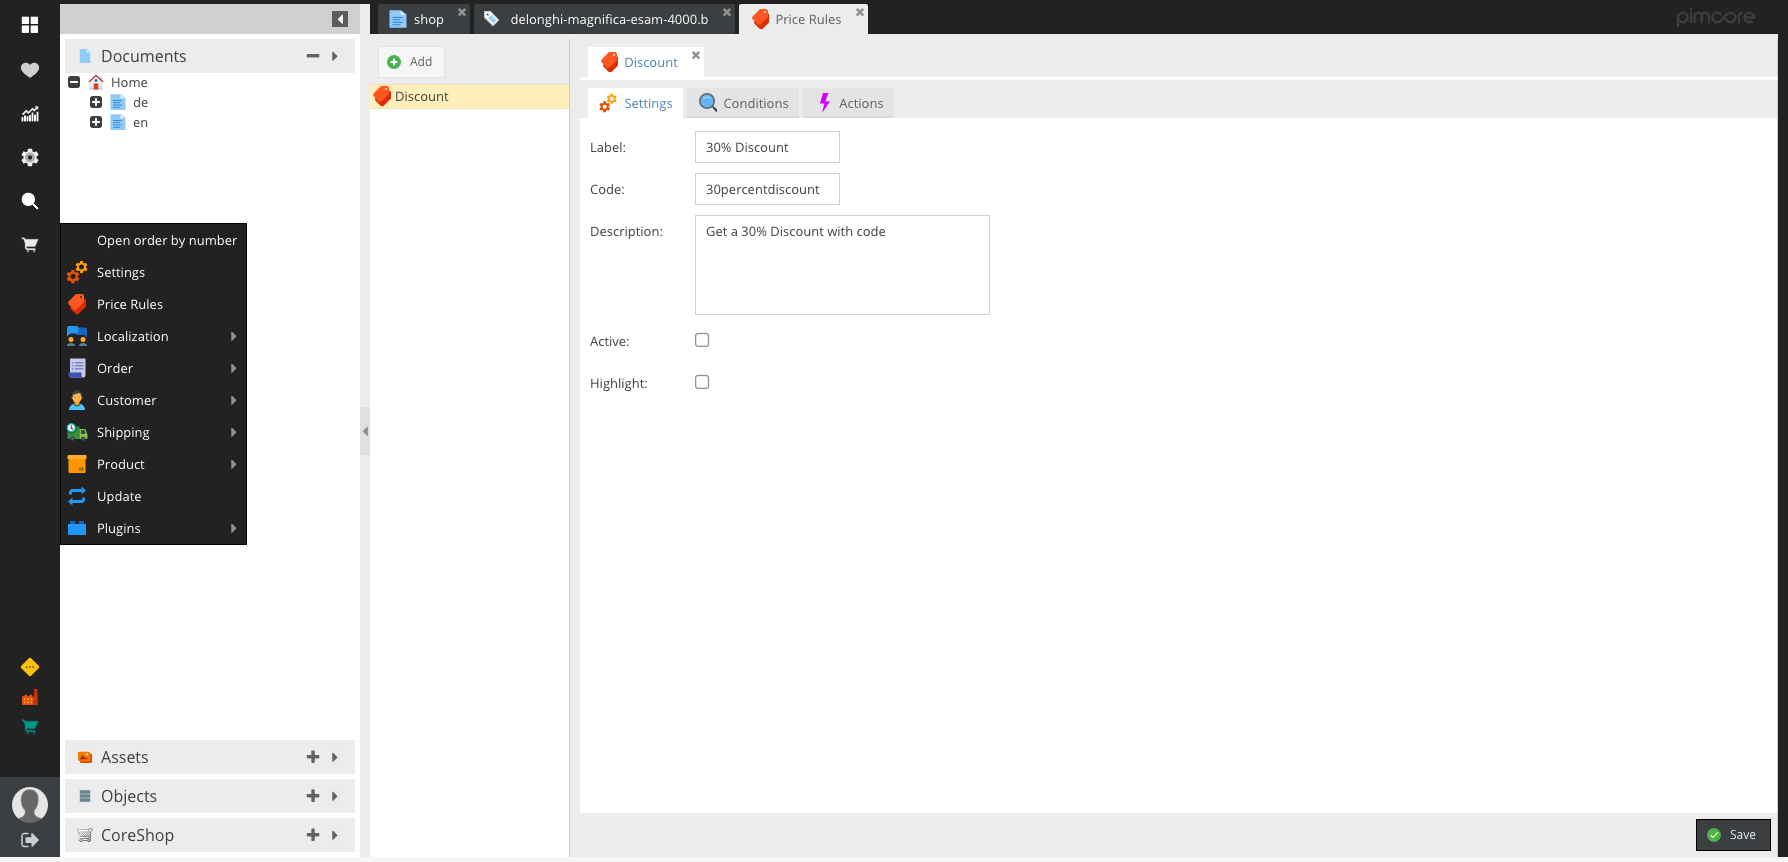Open the Shipping submenu
The image size is (1788, 862).
coord(153,432)
